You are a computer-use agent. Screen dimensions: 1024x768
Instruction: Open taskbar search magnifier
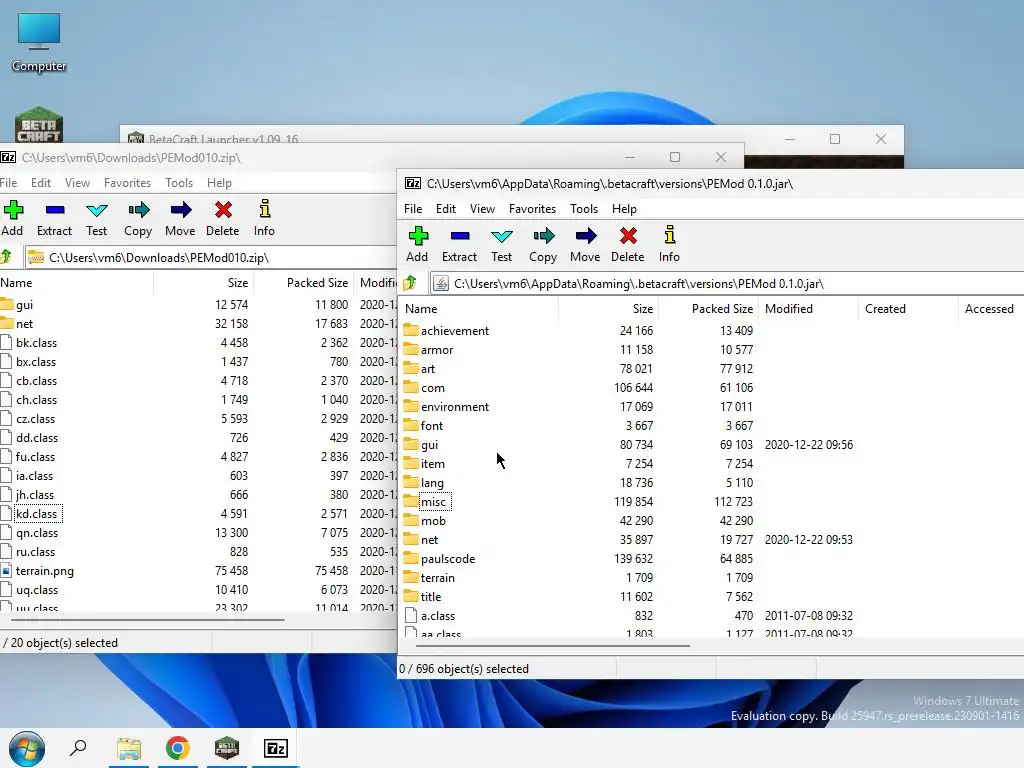(78, 748)
